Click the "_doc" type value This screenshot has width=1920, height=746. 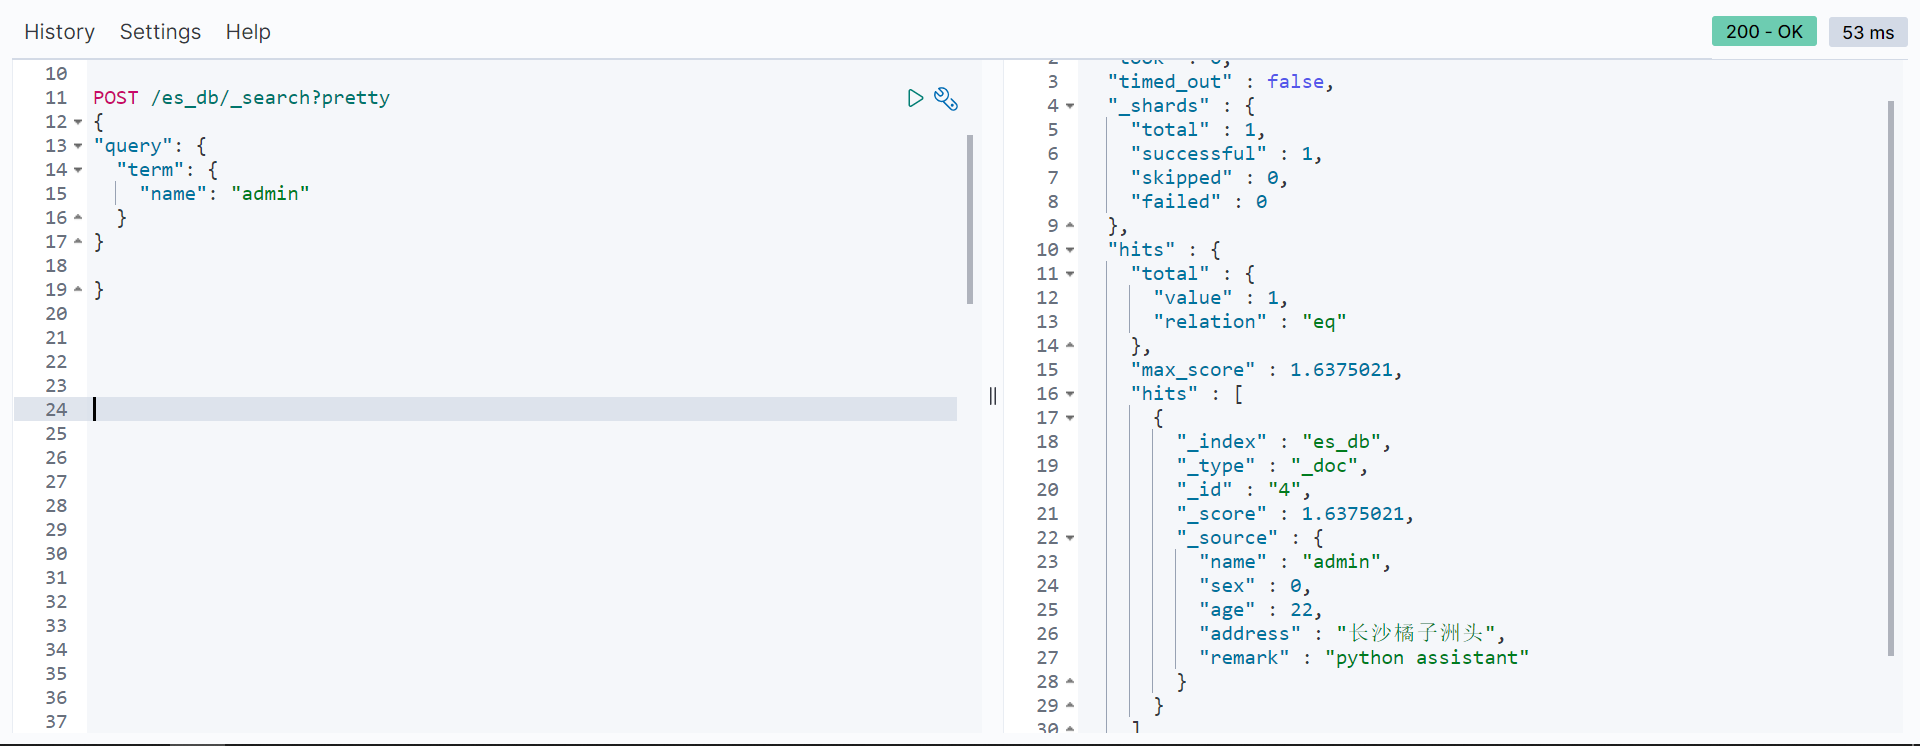1324,466
